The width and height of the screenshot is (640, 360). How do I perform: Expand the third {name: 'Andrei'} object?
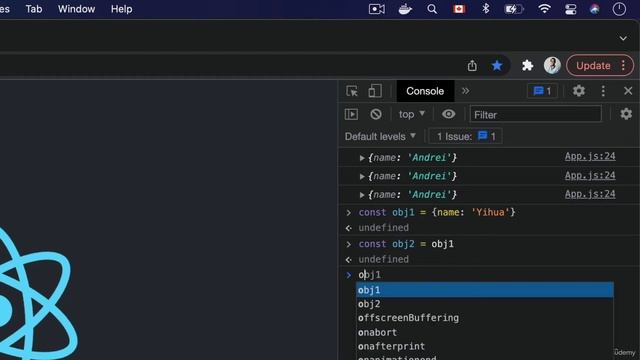(362, 195)
